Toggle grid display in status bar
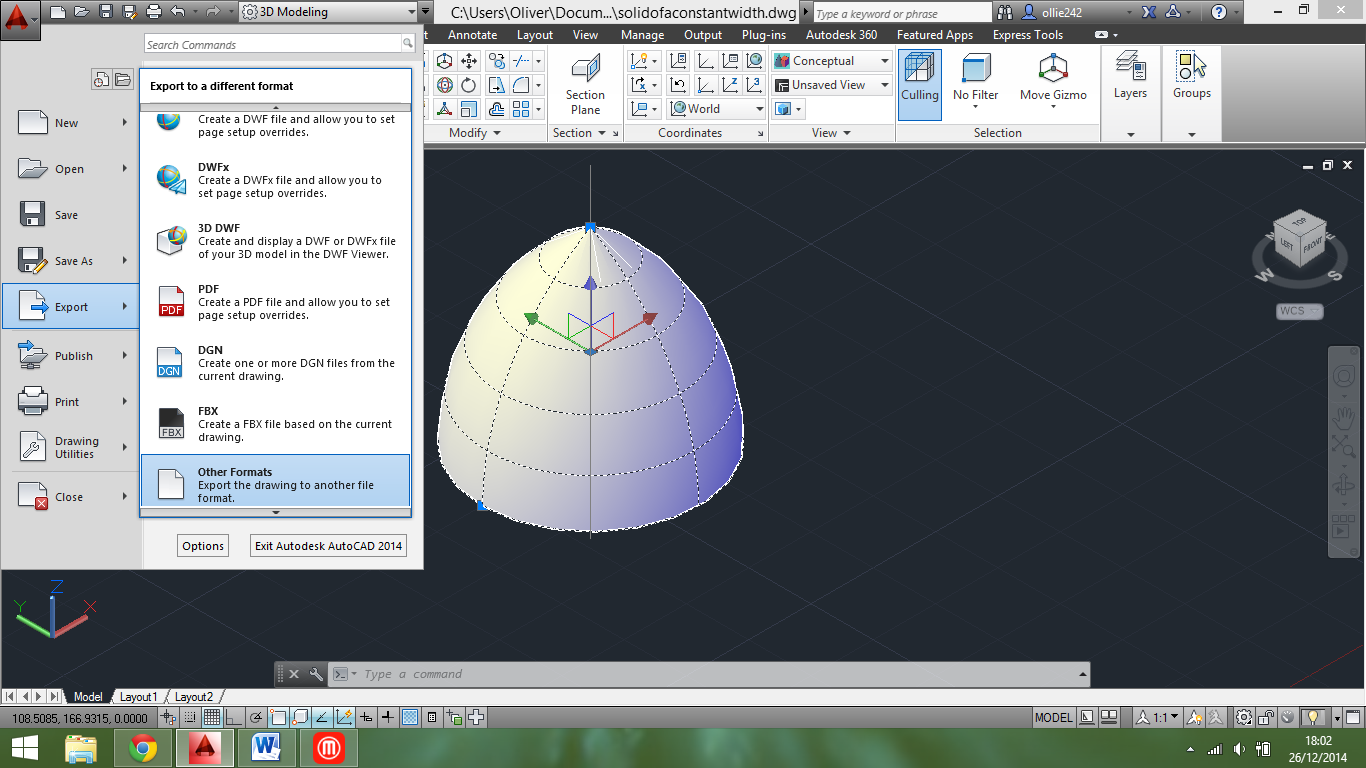Screen dimensions: 1366x768 [212, 717]
